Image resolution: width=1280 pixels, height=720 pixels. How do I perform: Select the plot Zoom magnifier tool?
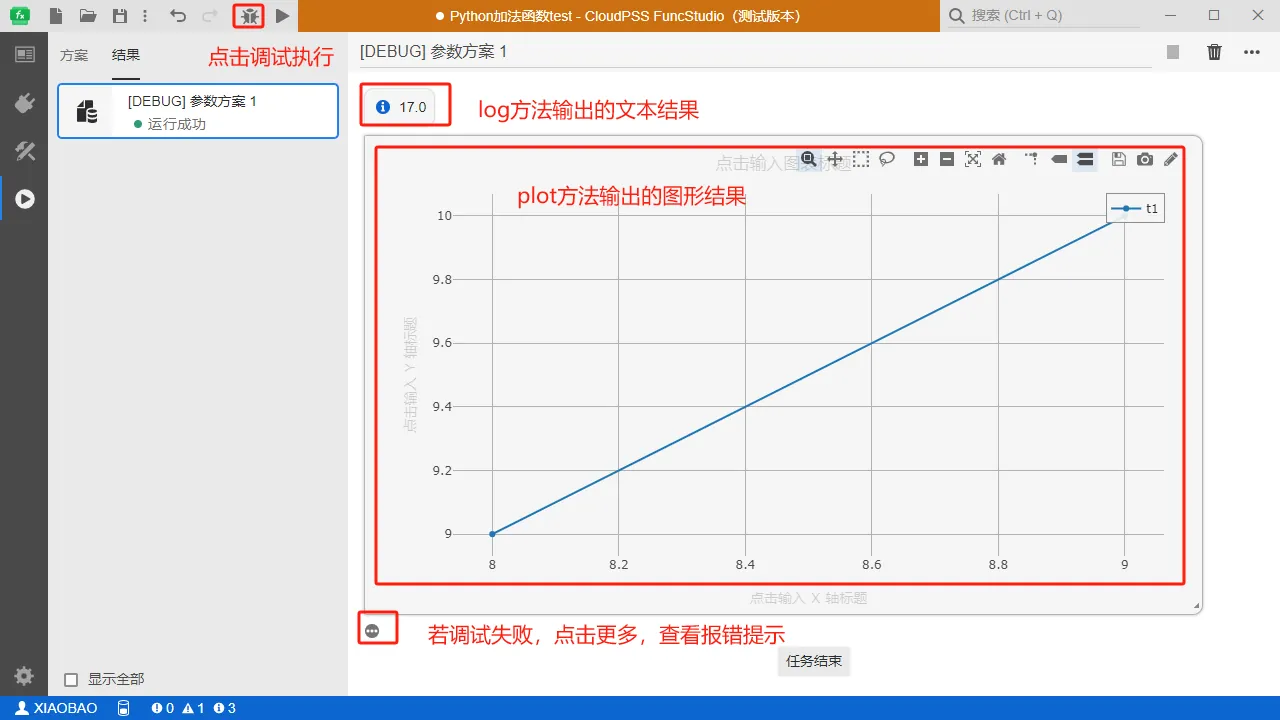pos(809,159)
